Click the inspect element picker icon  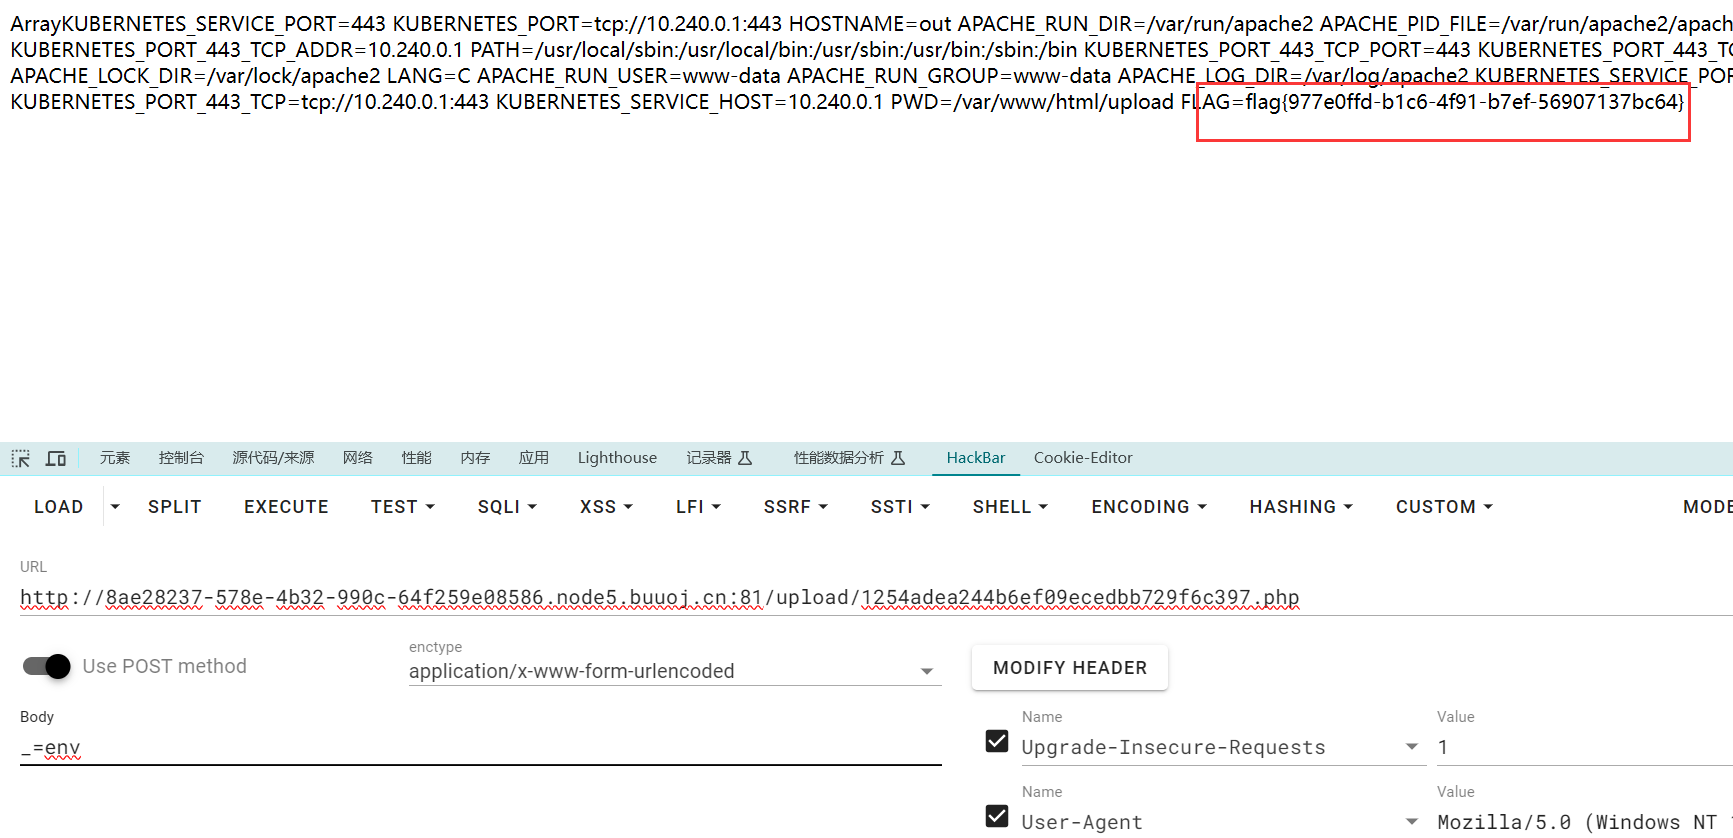tap(21, 458)
